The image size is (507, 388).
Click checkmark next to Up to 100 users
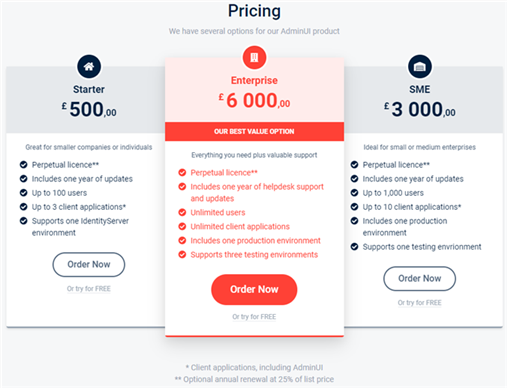click(x=23, y=193)
